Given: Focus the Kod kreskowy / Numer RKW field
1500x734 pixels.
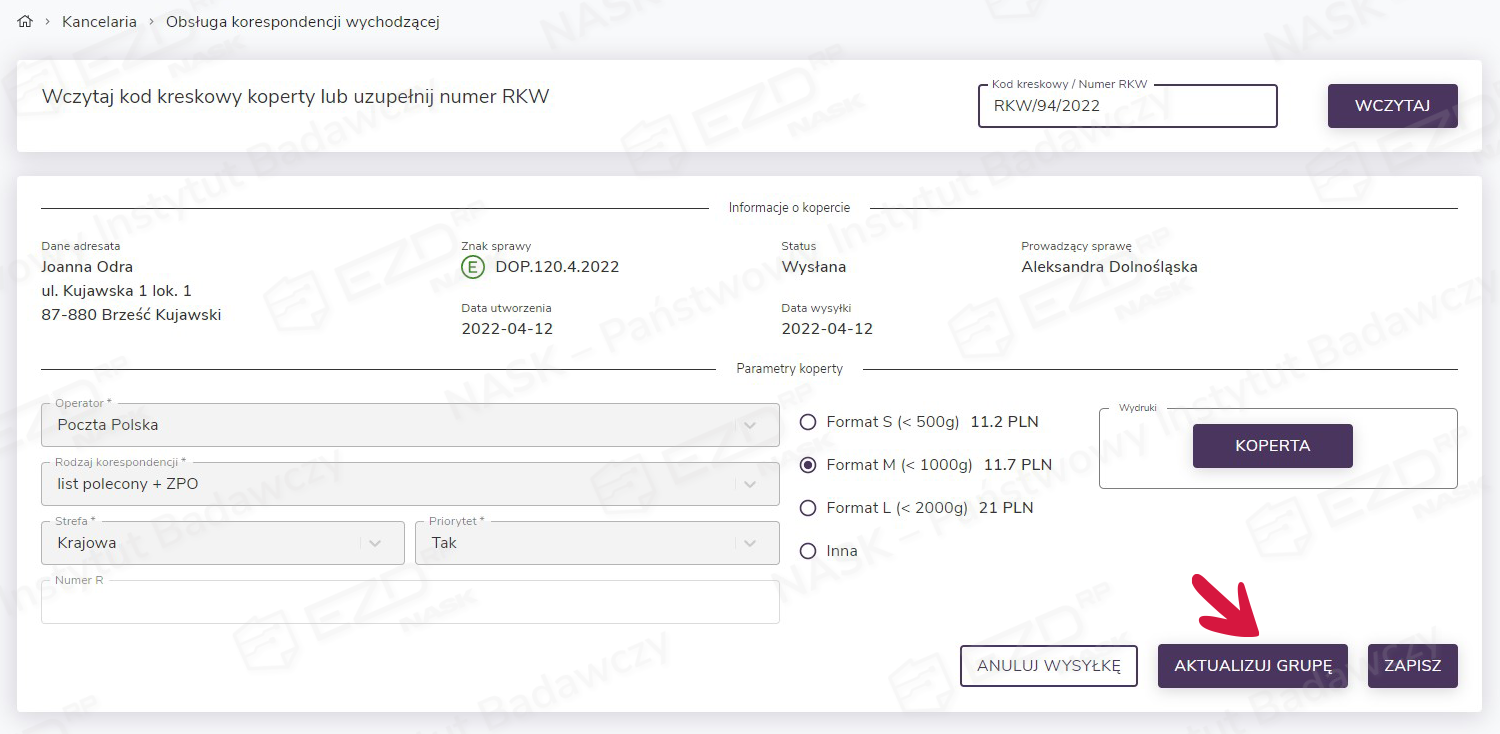Looking at the screenshot, I should (1127, 107).
